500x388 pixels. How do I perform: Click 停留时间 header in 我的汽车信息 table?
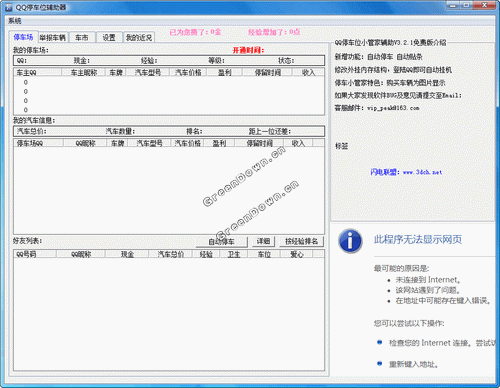click(x=259, y=143)
